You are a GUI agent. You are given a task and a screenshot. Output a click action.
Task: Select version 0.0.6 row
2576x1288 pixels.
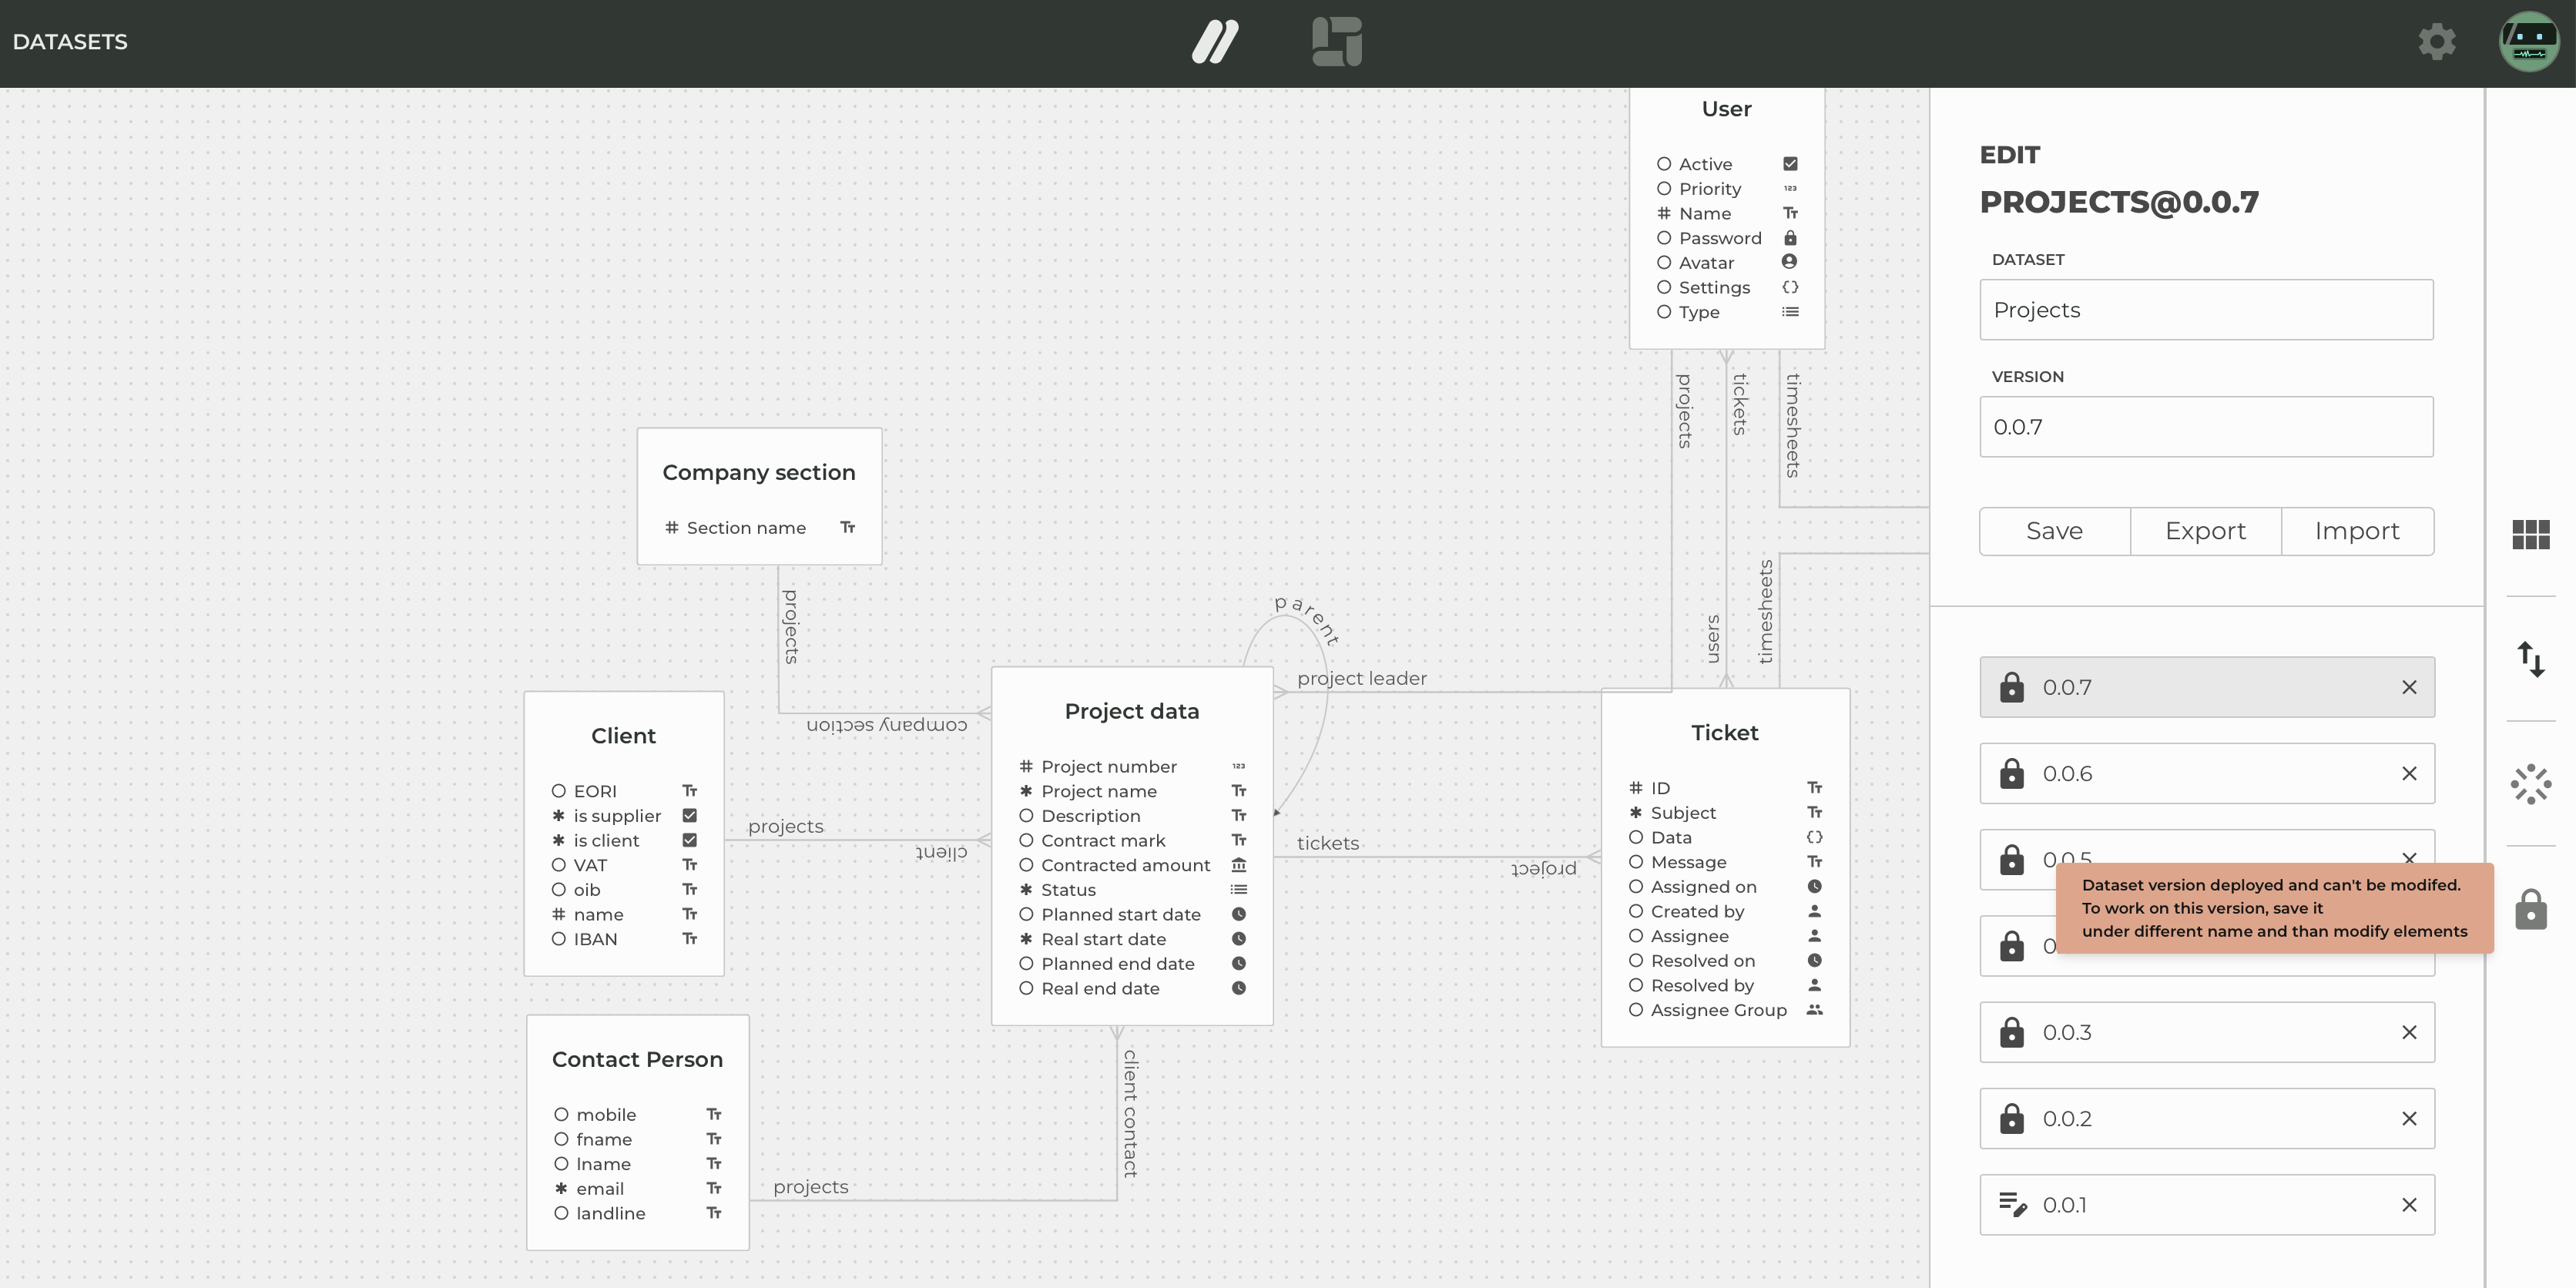point(2207,773)
